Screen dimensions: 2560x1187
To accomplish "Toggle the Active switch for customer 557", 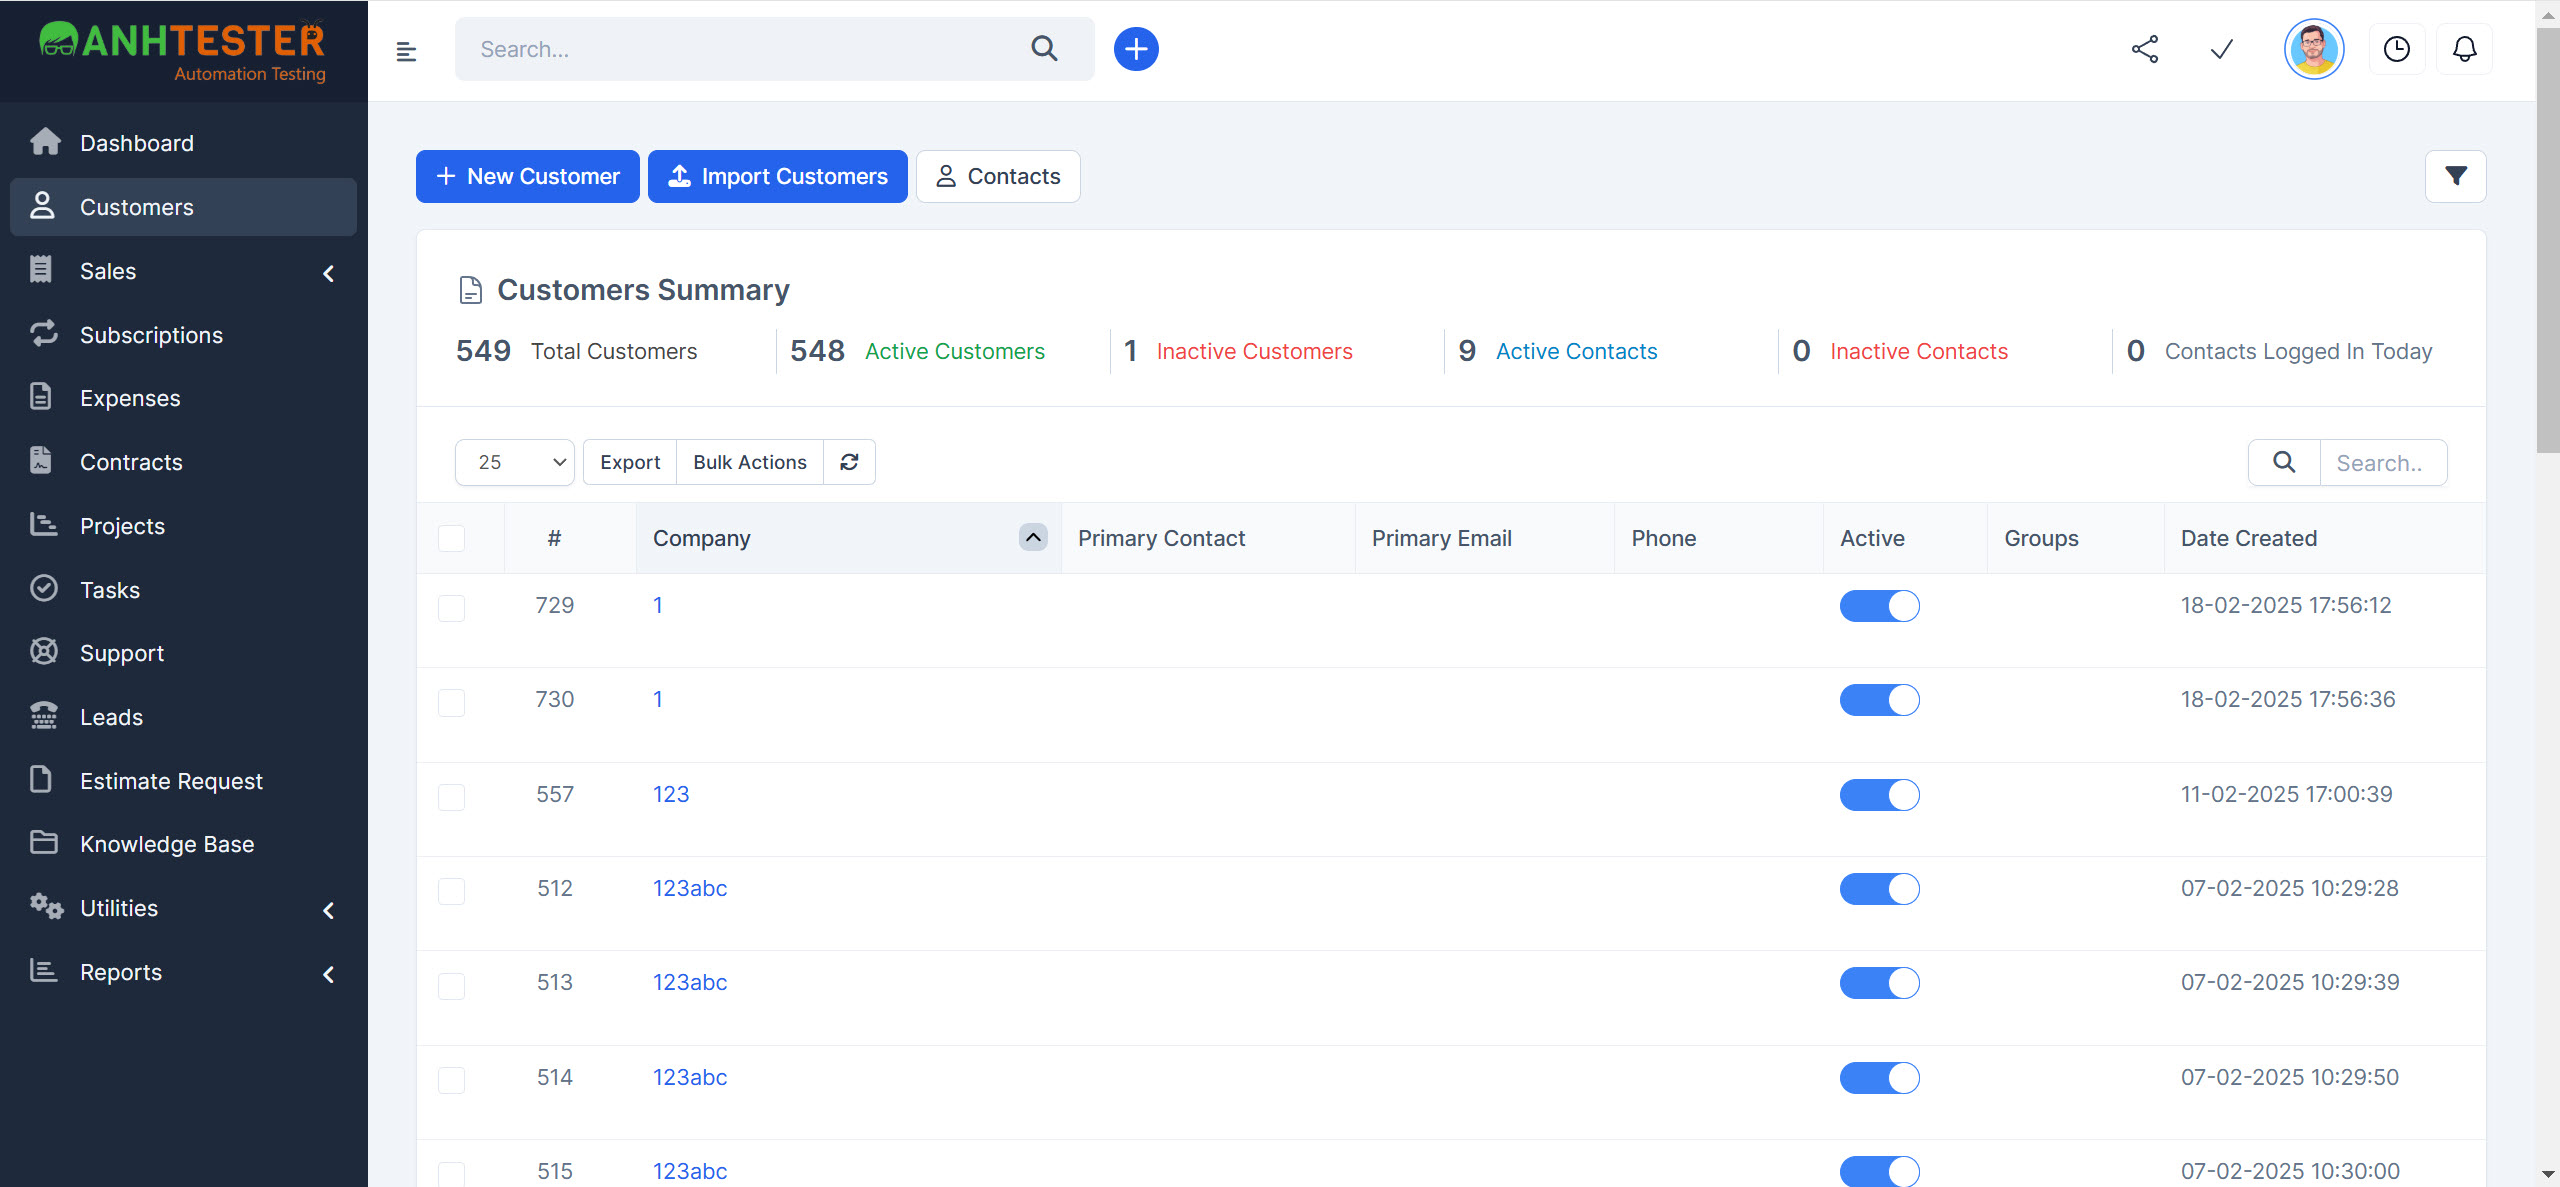I will pos(1879,795).
